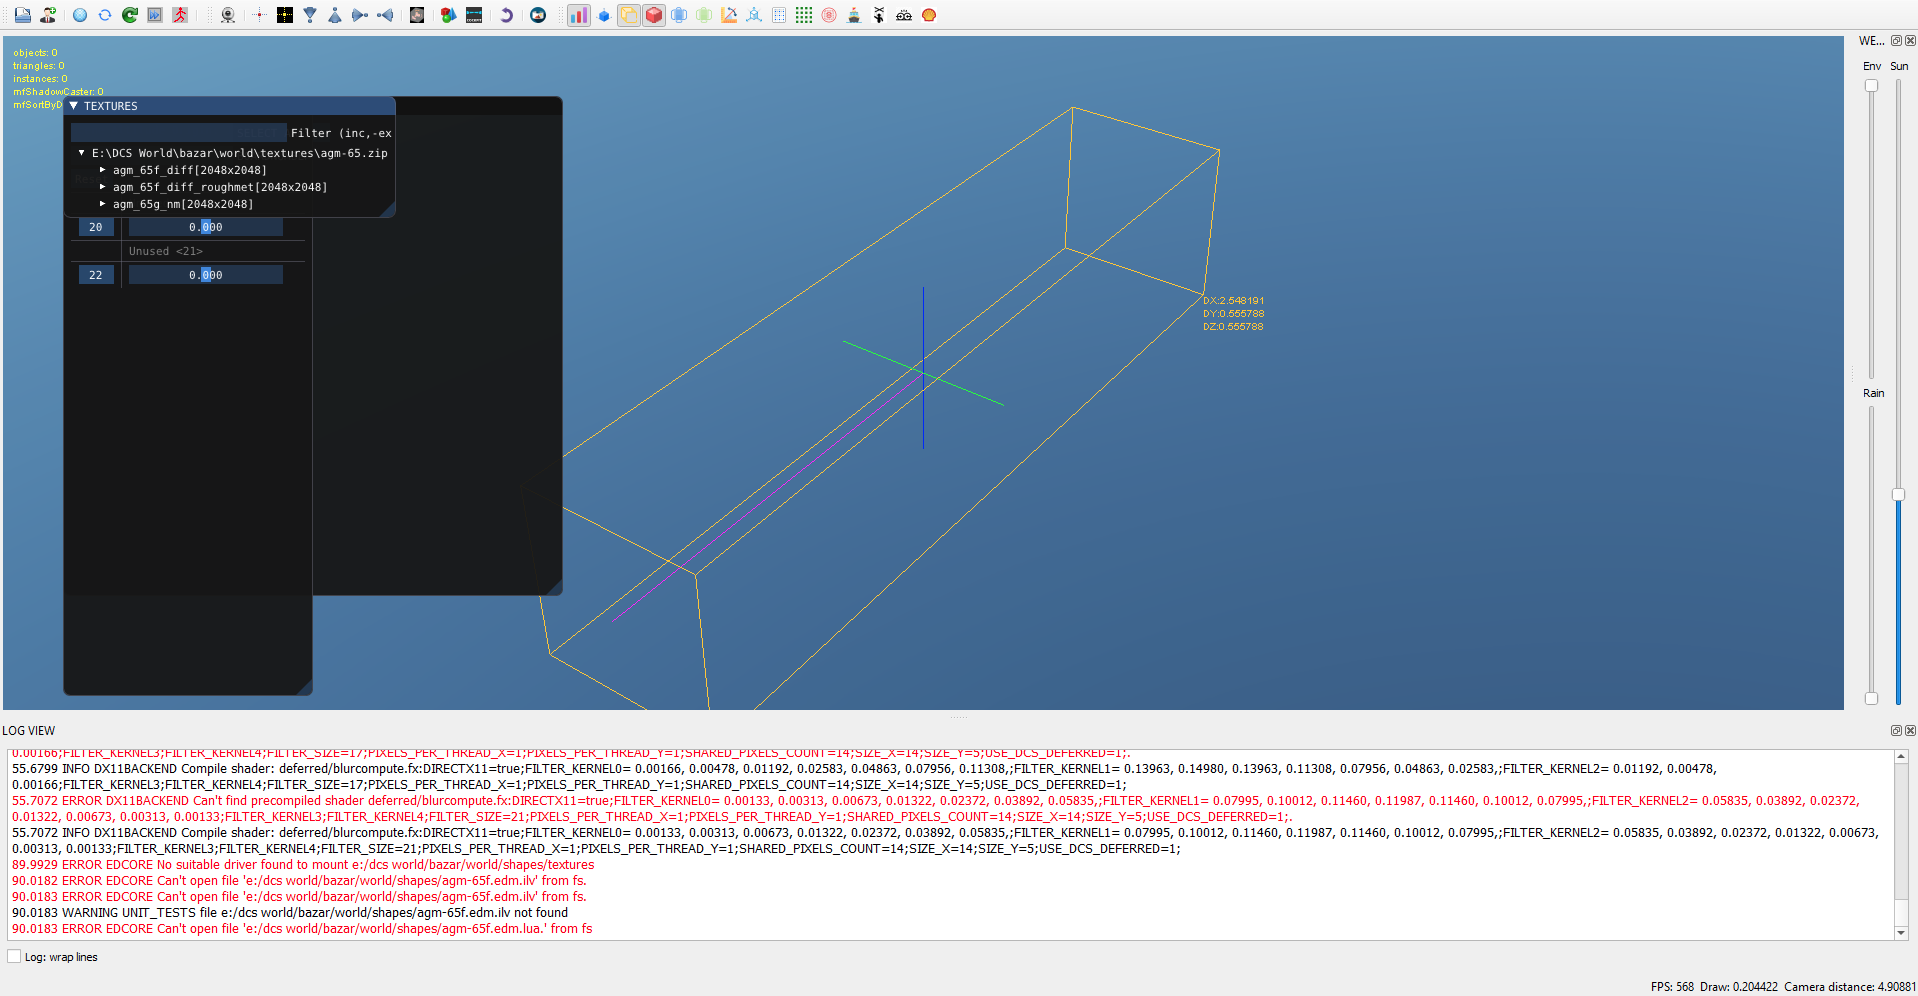Click the green dotted grid icon
The image size is (1918, 996).
point(804,15)
